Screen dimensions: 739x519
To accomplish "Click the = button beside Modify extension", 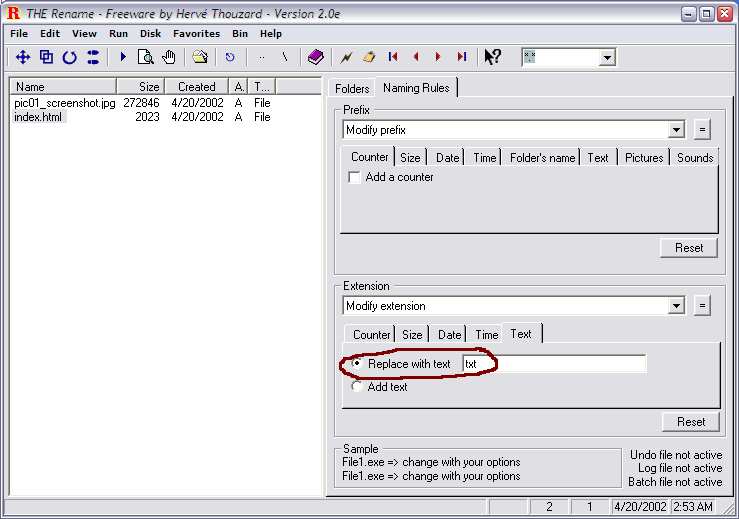I will point(702,306).
